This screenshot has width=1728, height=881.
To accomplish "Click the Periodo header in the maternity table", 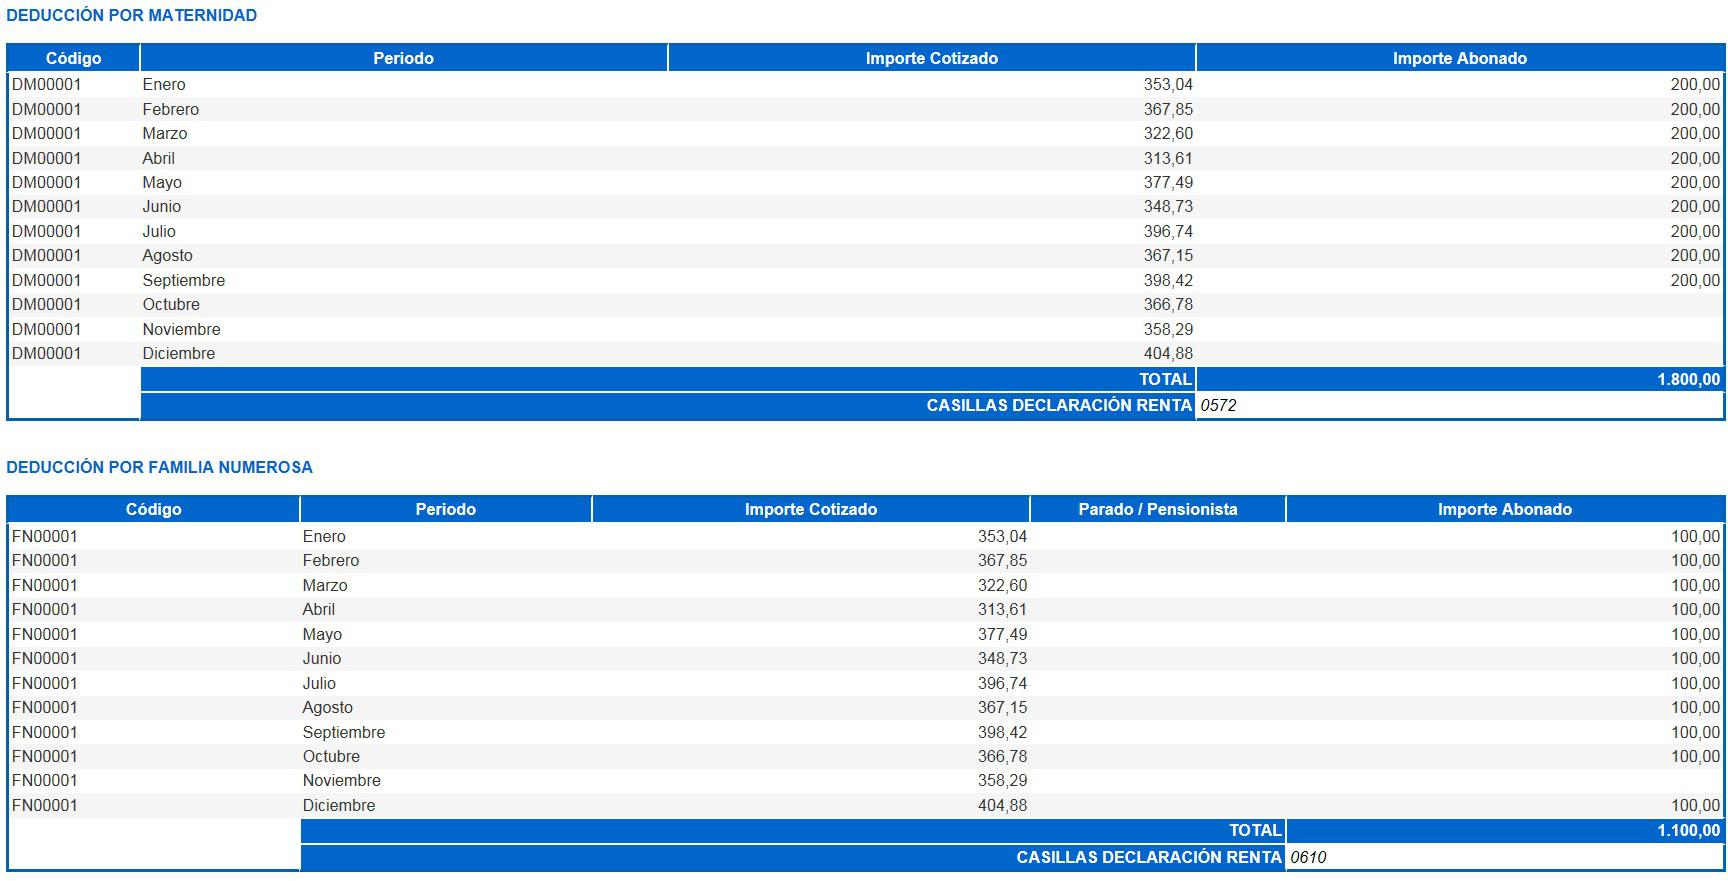I will pos(403,58).
